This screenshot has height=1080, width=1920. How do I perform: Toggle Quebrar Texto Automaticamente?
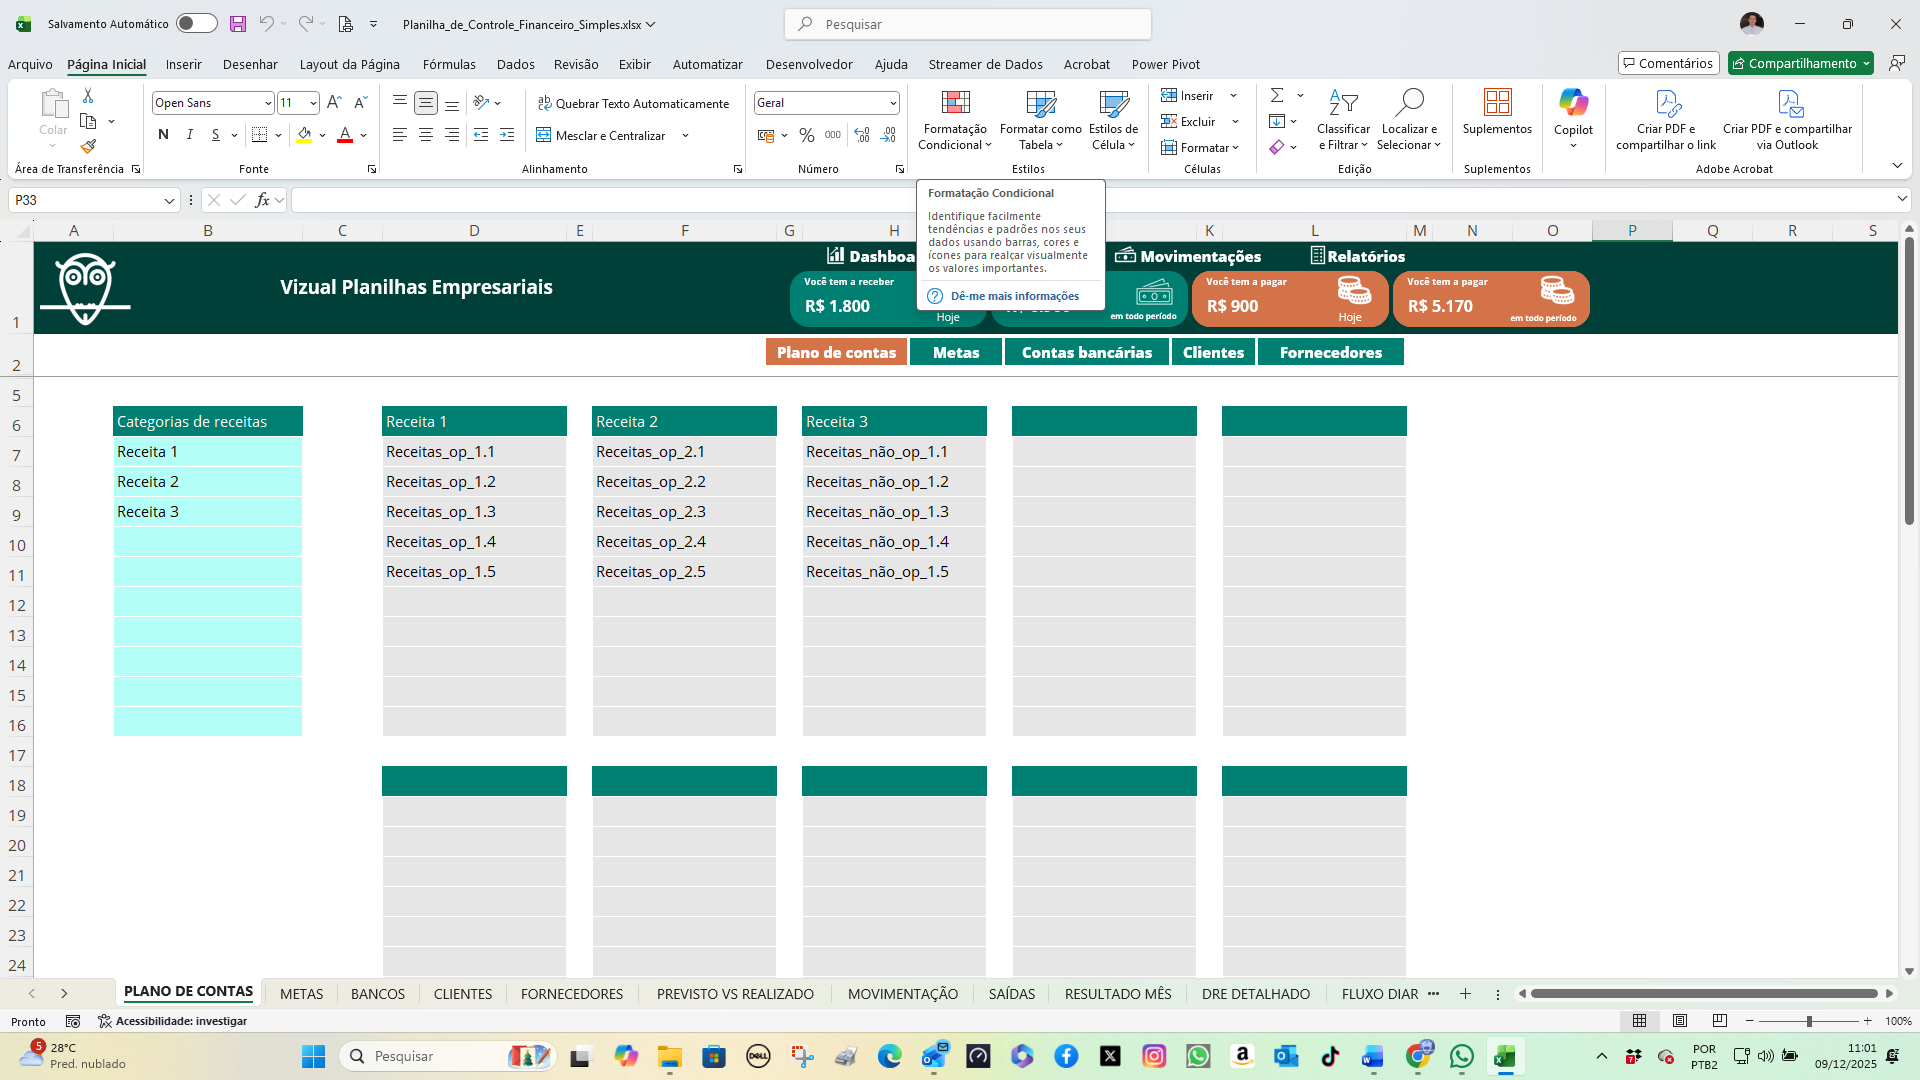(633, 103)
